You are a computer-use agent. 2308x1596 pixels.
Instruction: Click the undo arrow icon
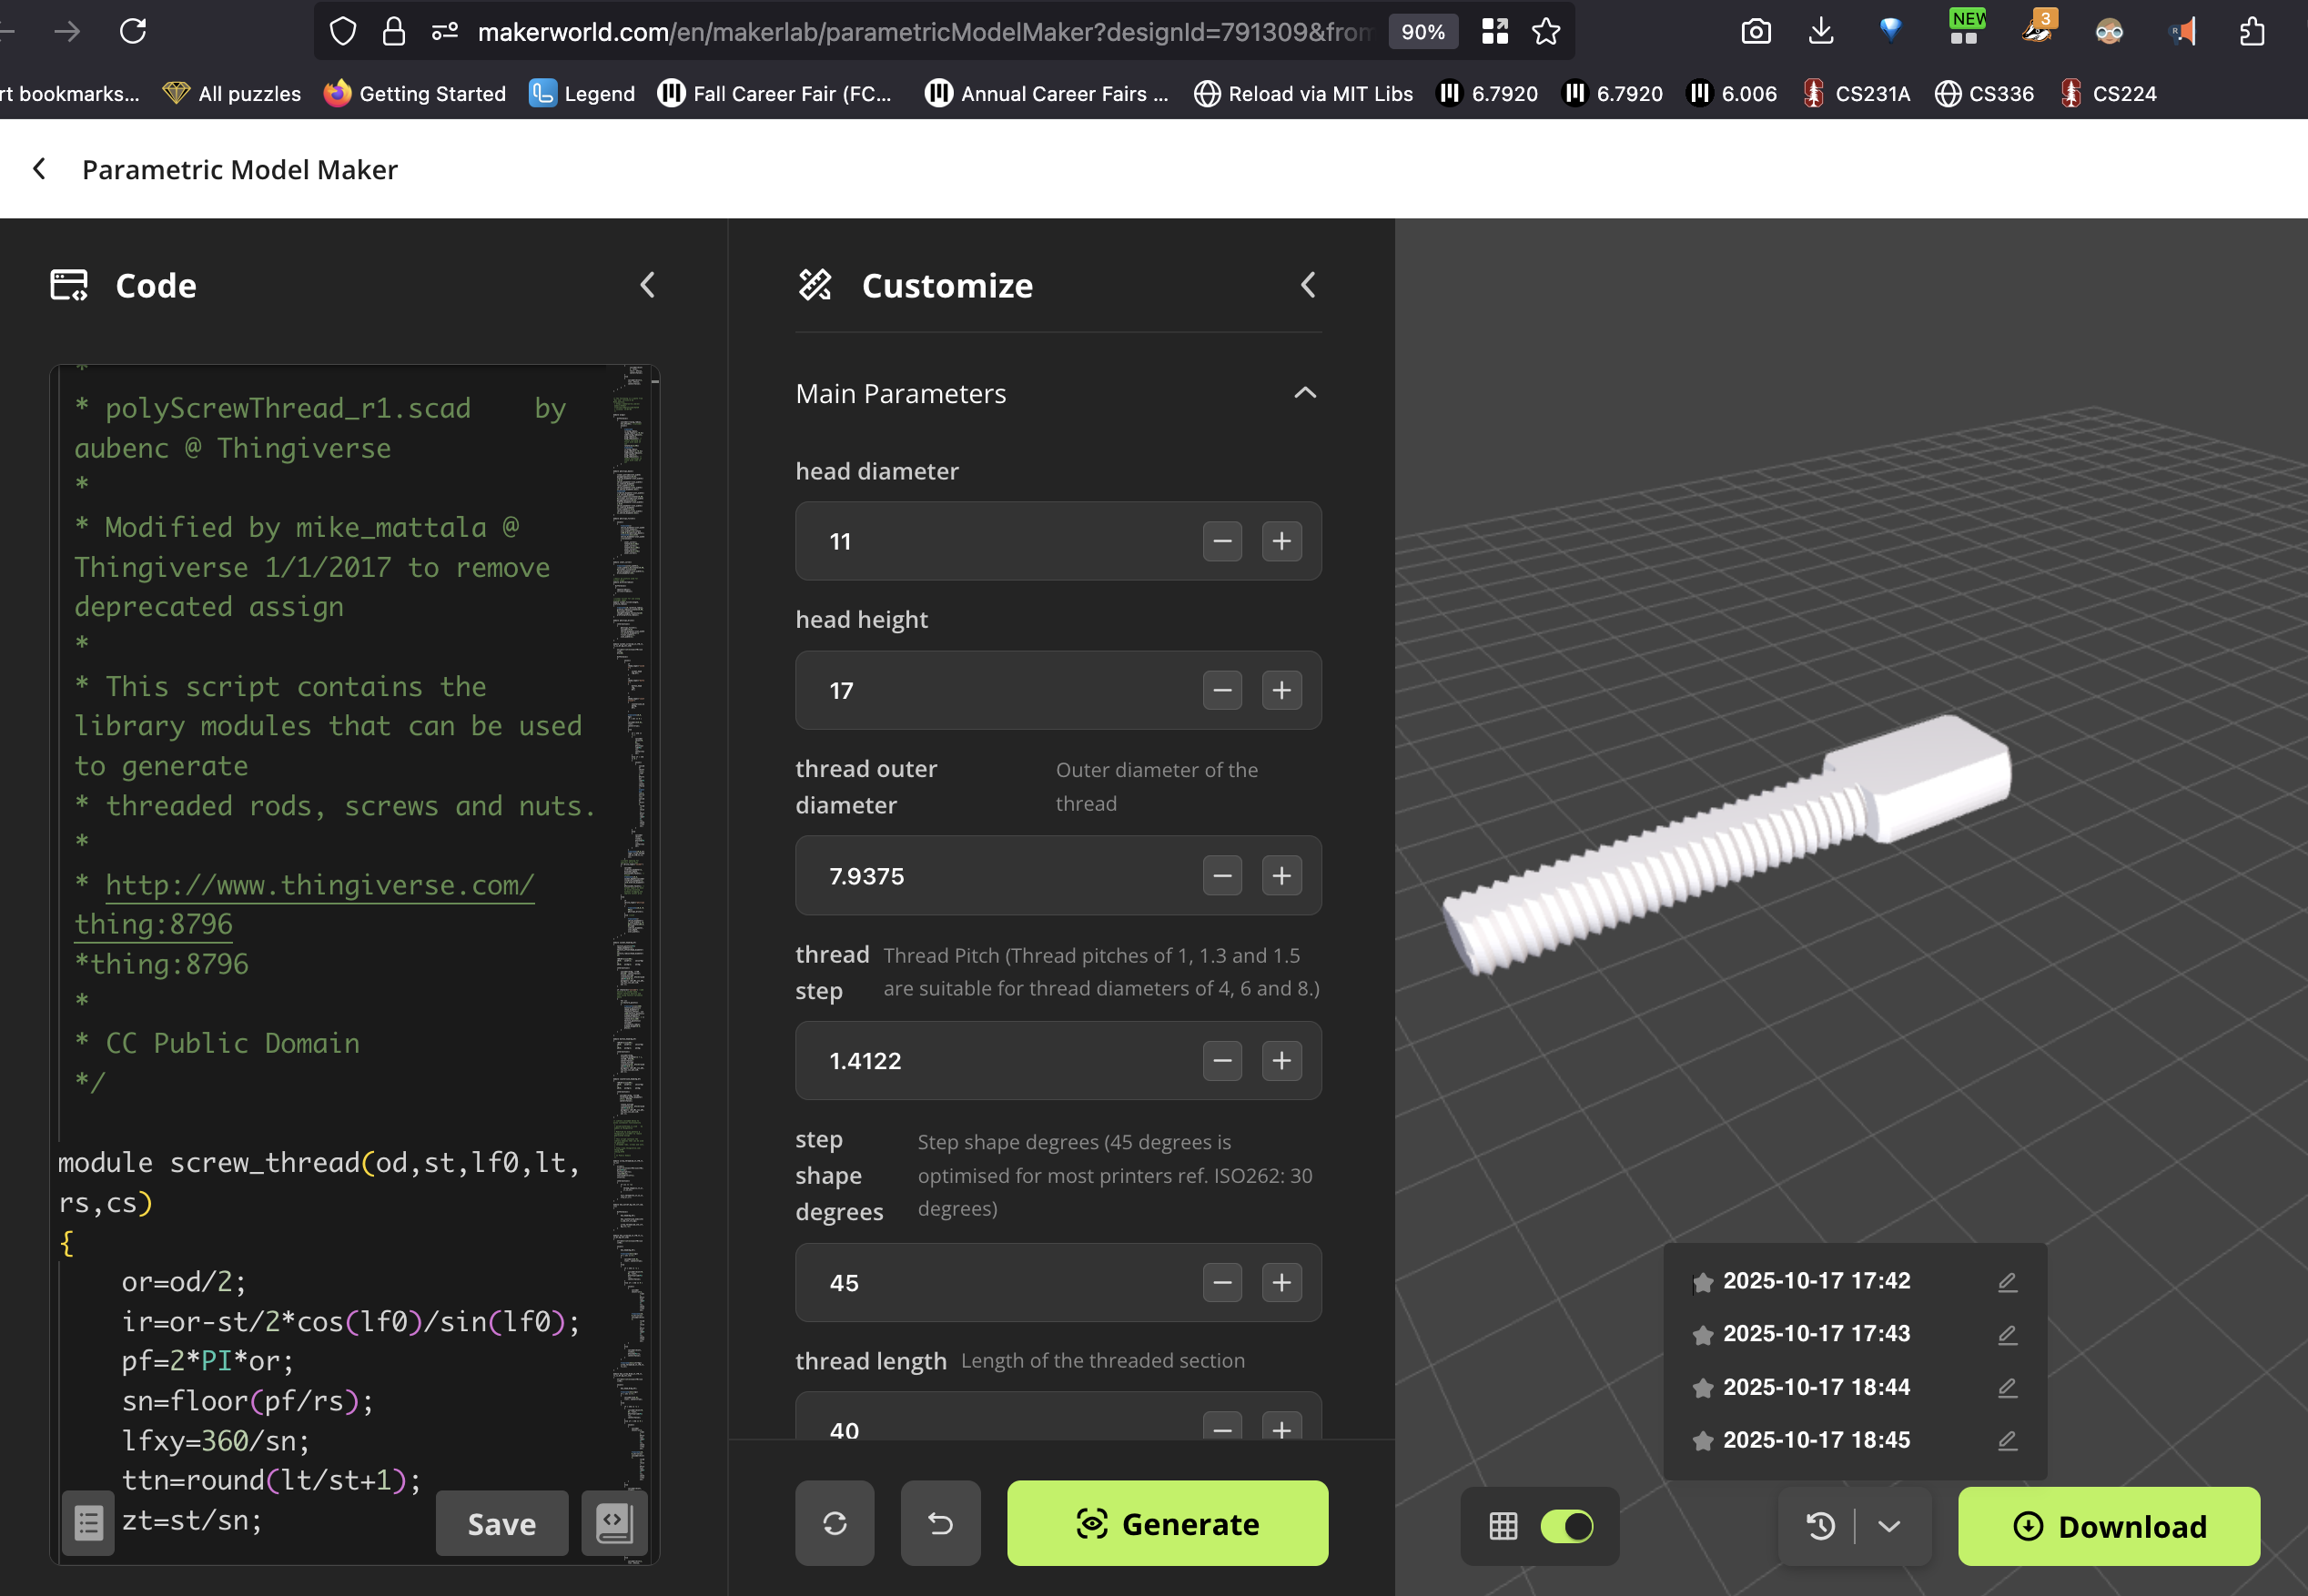[x=940, y=1523]
